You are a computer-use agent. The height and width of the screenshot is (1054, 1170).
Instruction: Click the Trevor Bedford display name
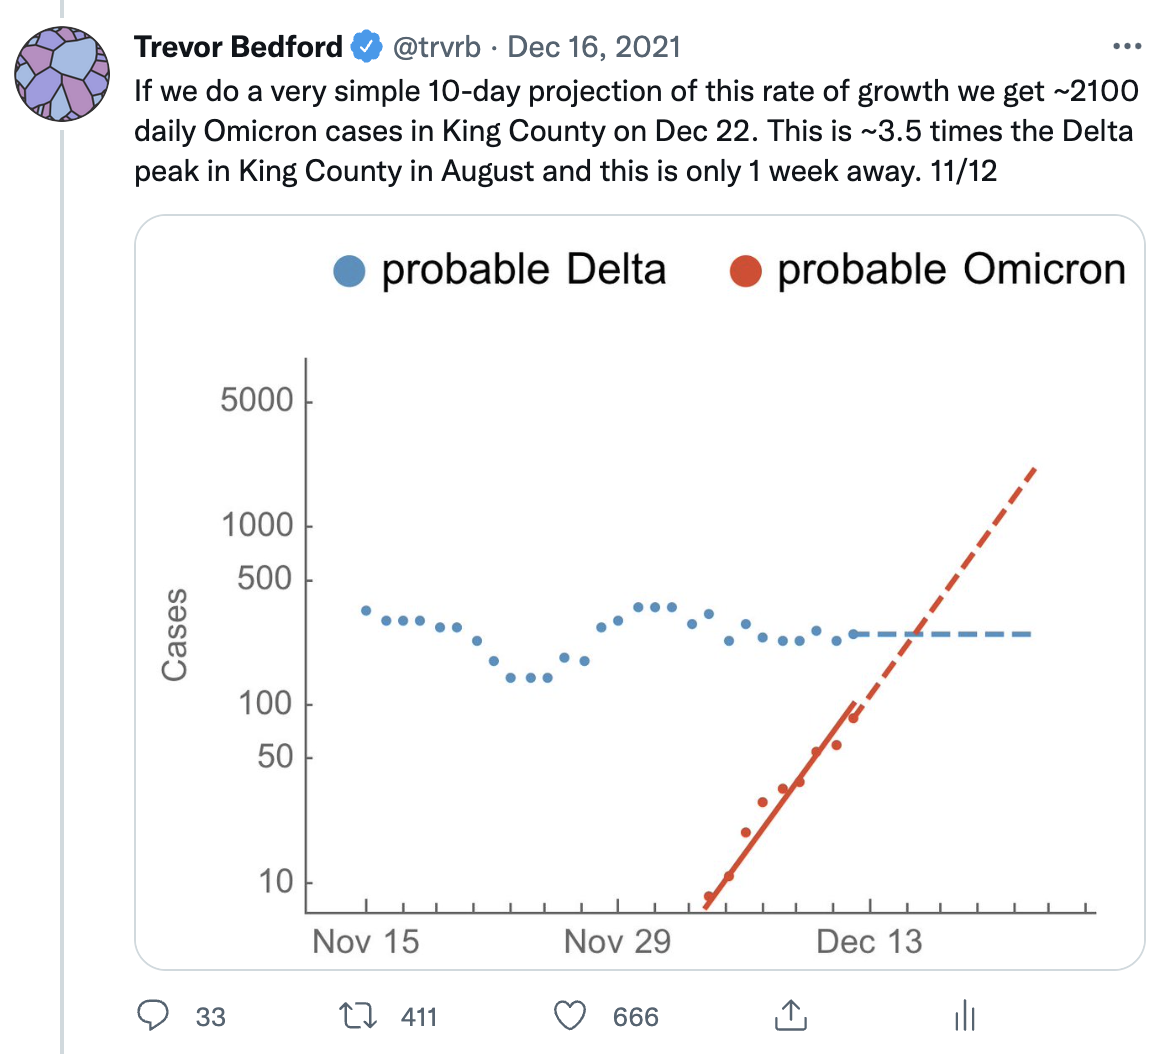point(238,46)
